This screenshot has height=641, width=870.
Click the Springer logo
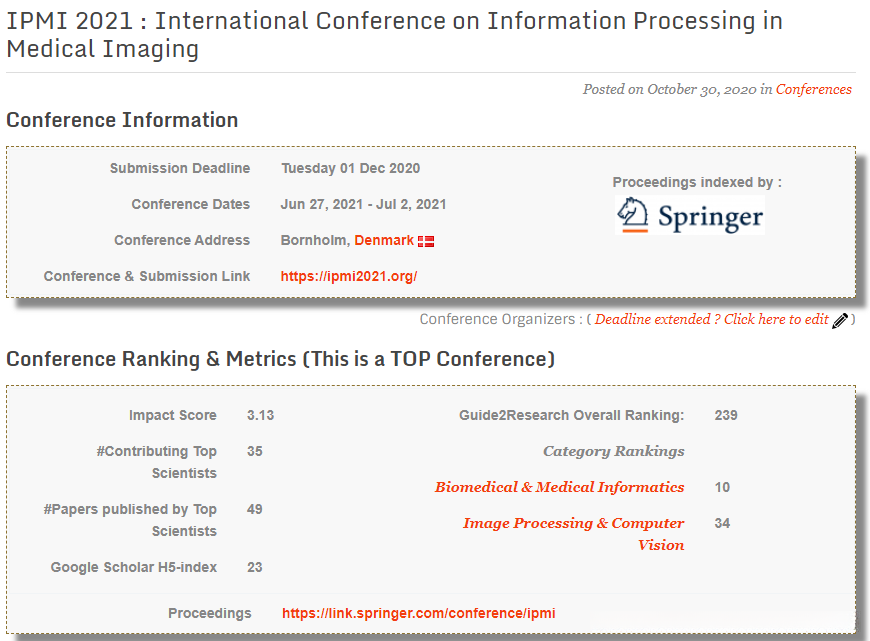pos(690,215)
